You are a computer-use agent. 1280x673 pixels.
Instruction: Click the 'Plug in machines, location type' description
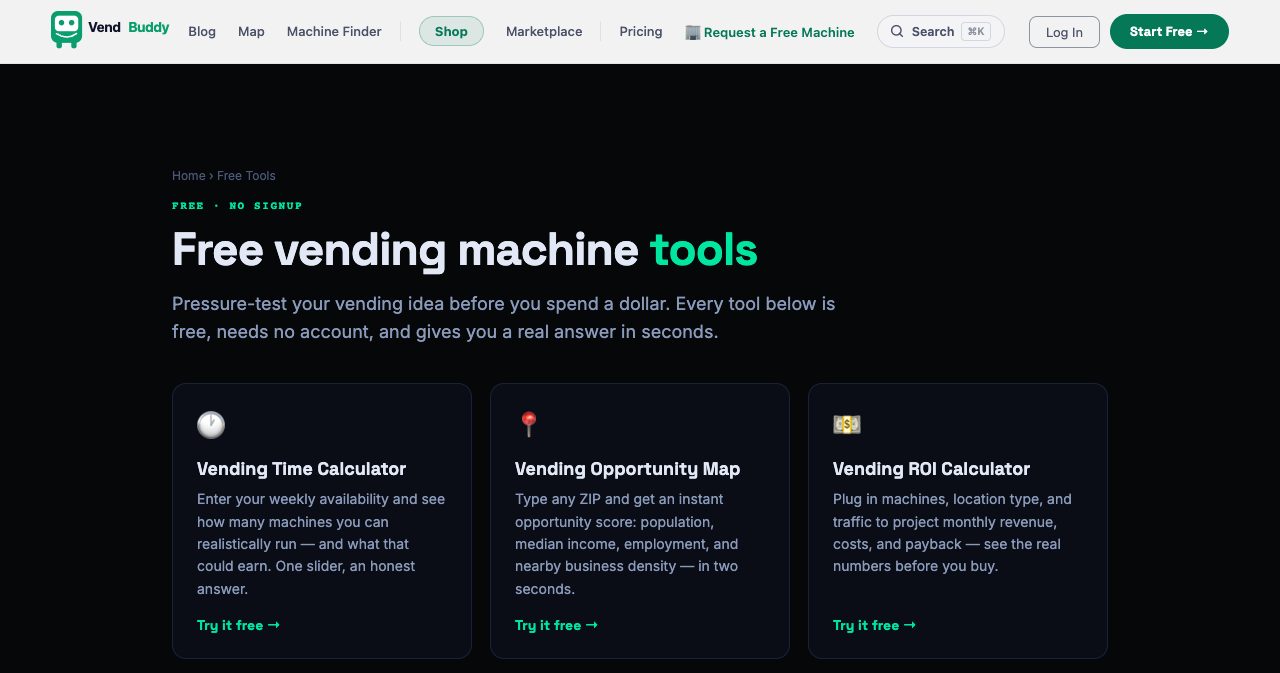pyautogui.click(x=952, y=533)
